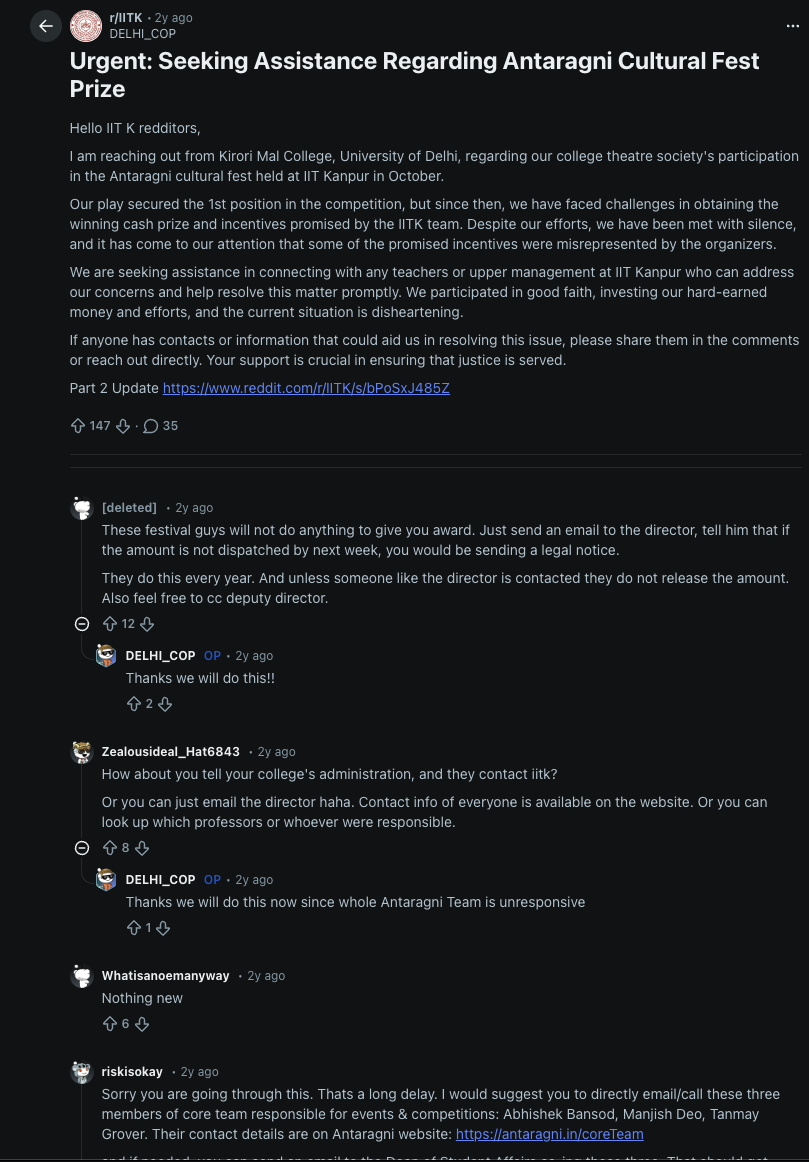Open the Part 2 Update reddit link
The image size is (809, 1162).
pos(306,388)
